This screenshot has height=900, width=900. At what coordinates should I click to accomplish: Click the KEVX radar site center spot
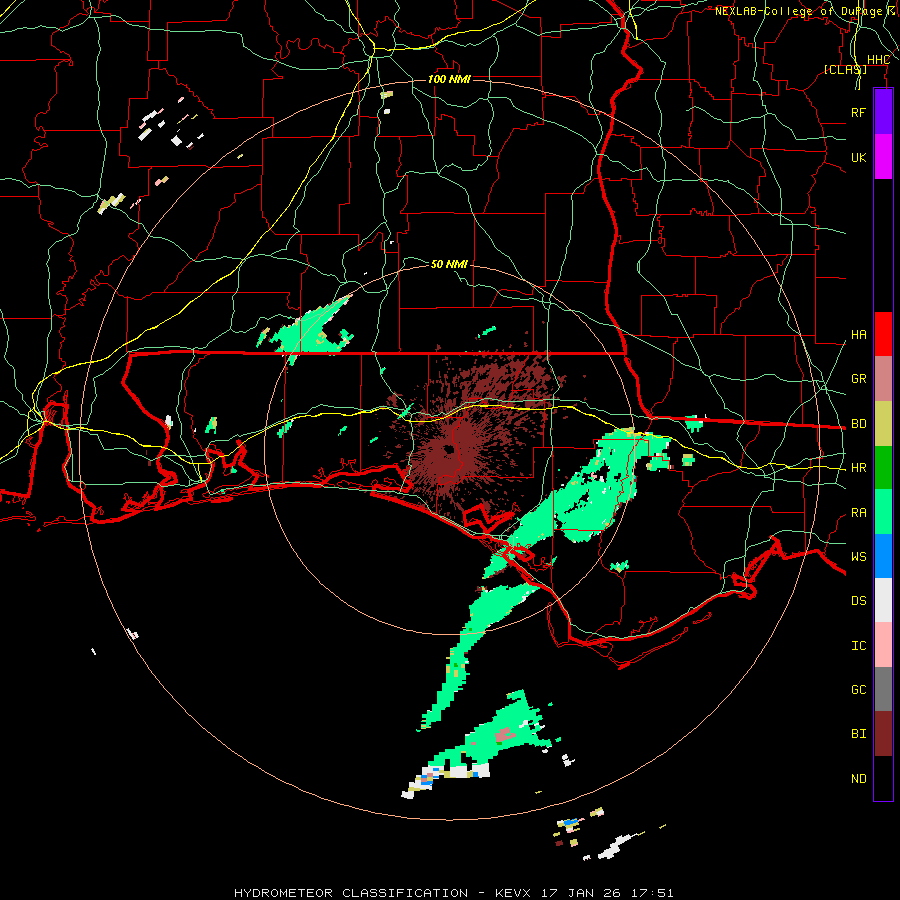click(x=448, y=449)
